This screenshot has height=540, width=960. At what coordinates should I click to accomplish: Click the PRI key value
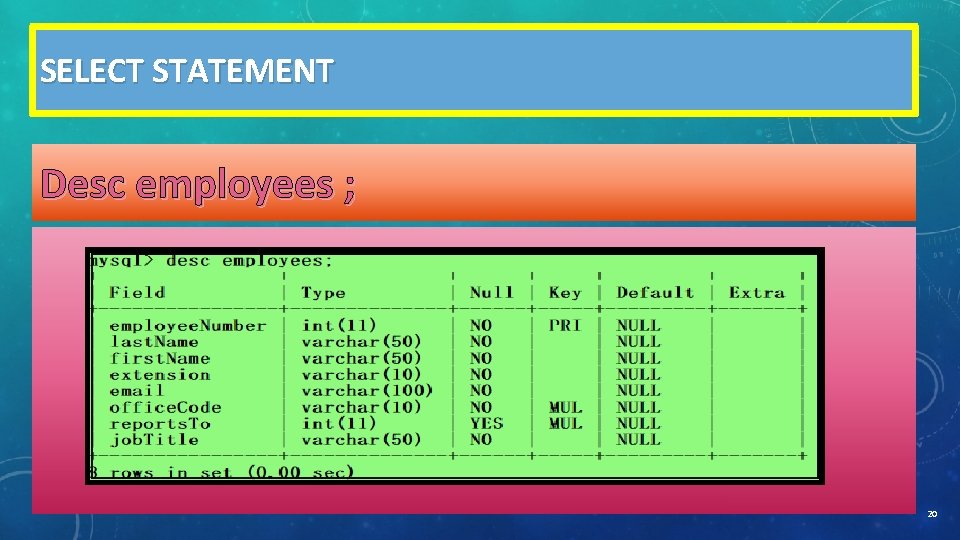point(564,326)
